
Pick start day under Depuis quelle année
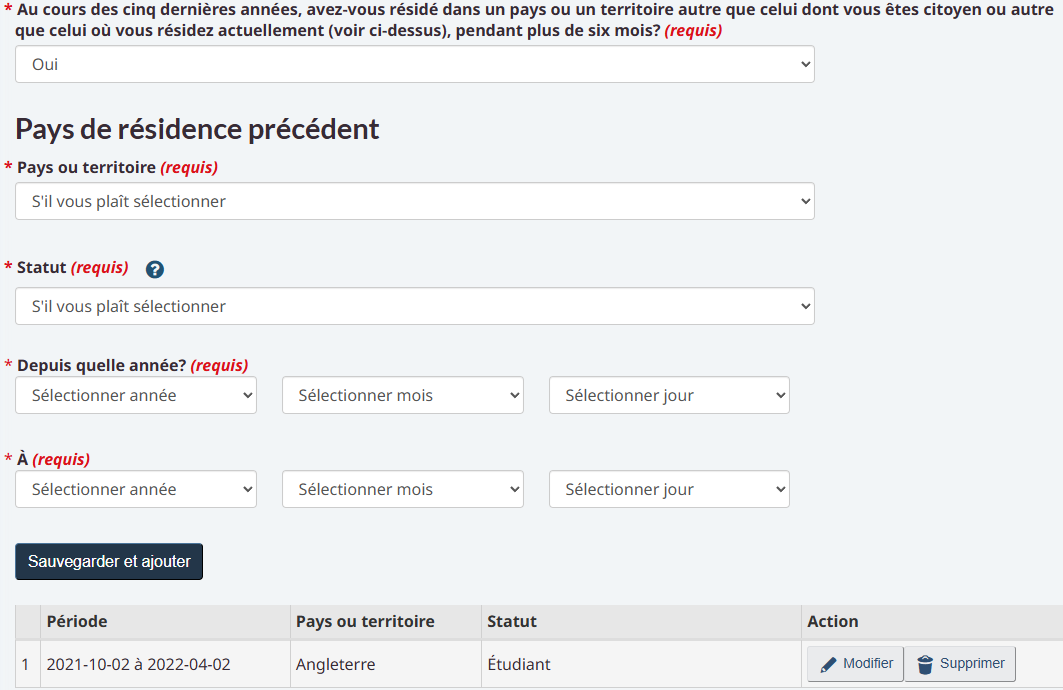(x=669, y=395)
